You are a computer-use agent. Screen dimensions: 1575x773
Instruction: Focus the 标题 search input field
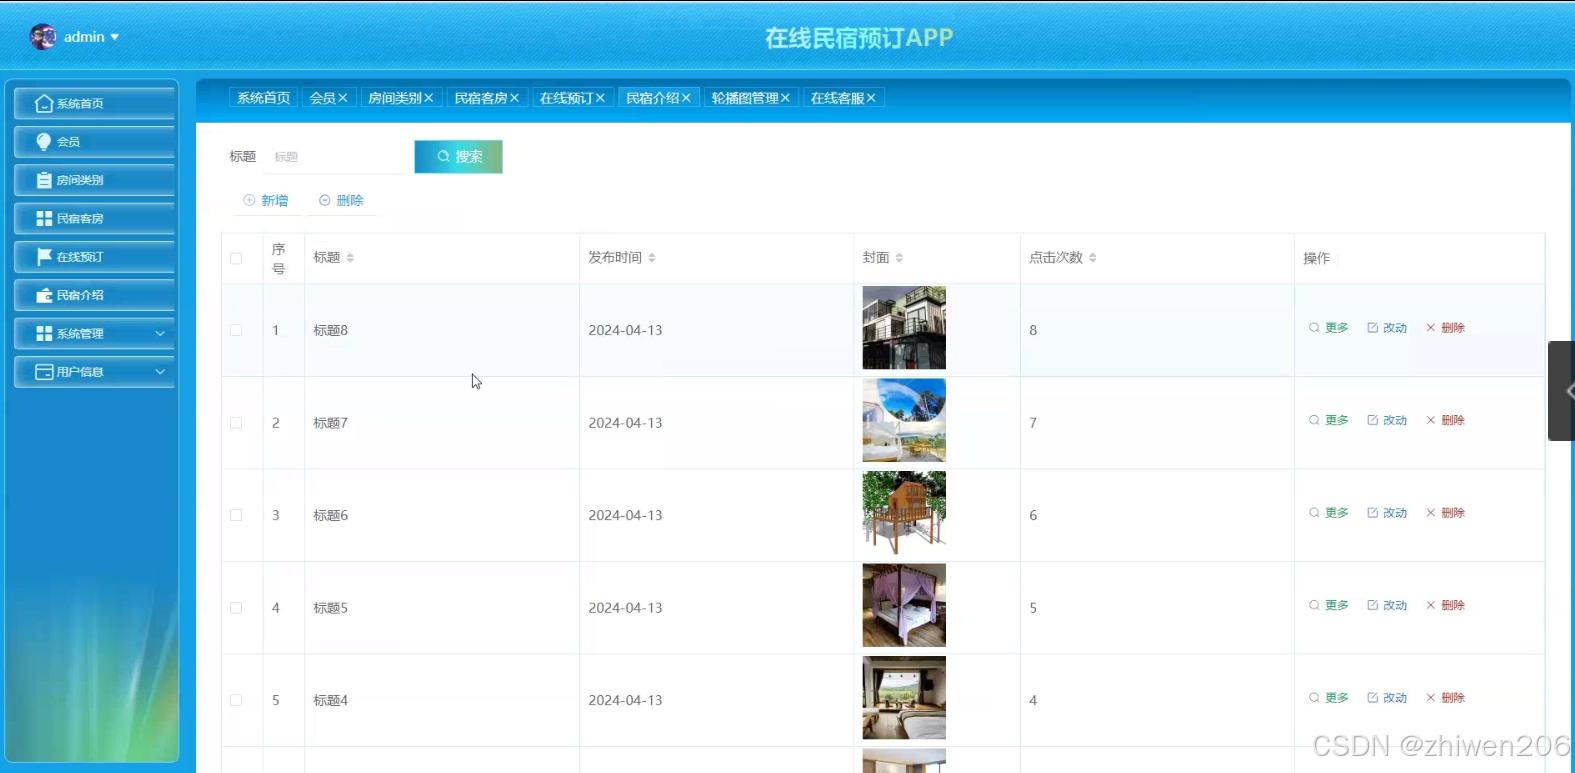[x=337, y=157]
